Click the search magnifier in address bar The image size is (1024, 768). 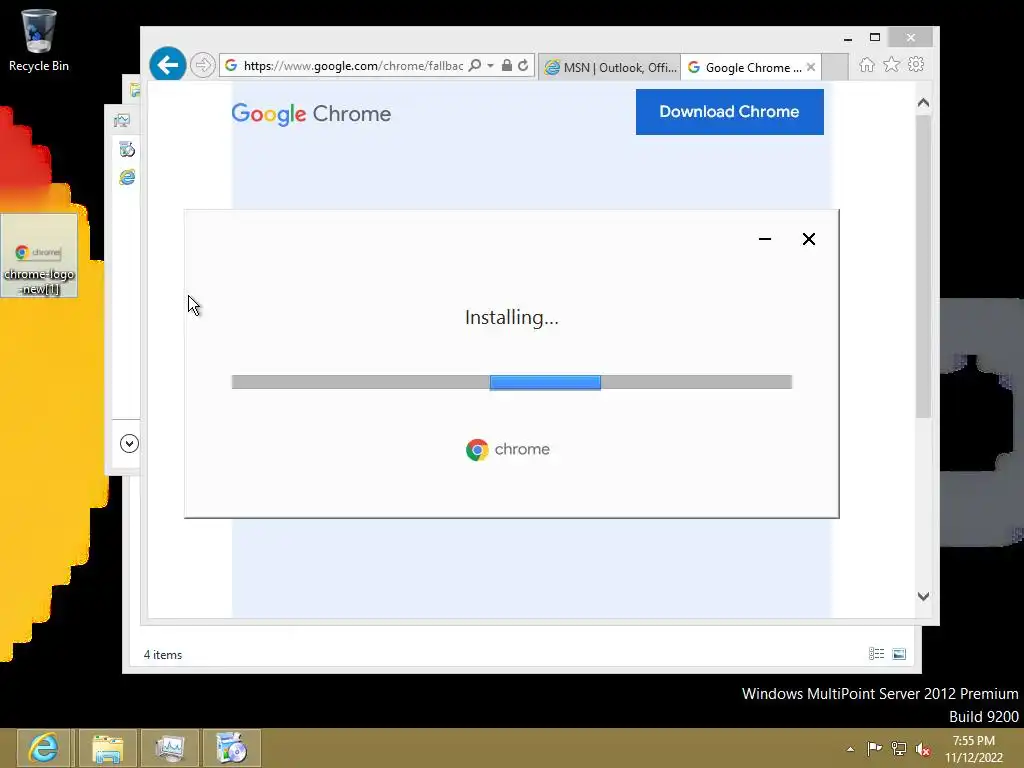pos(475,65)
